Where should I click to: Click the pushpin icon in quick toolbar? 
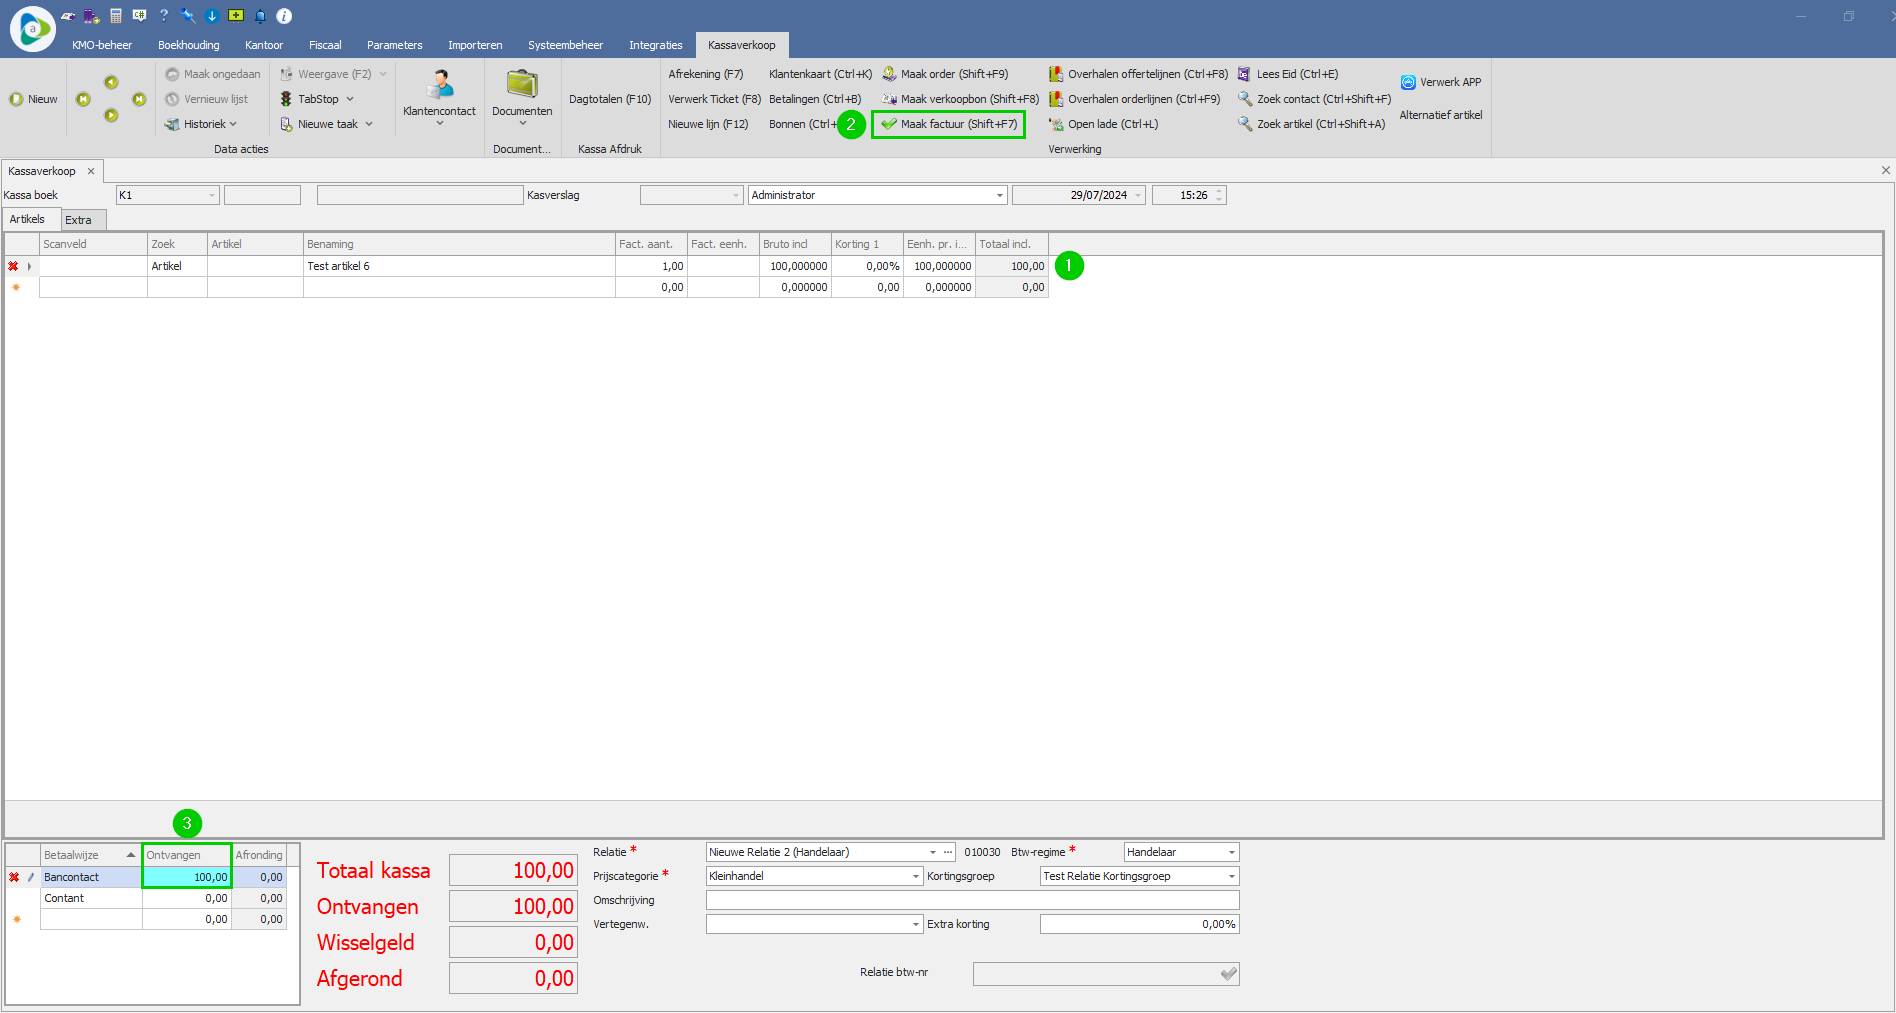click(x=188, y=16)
